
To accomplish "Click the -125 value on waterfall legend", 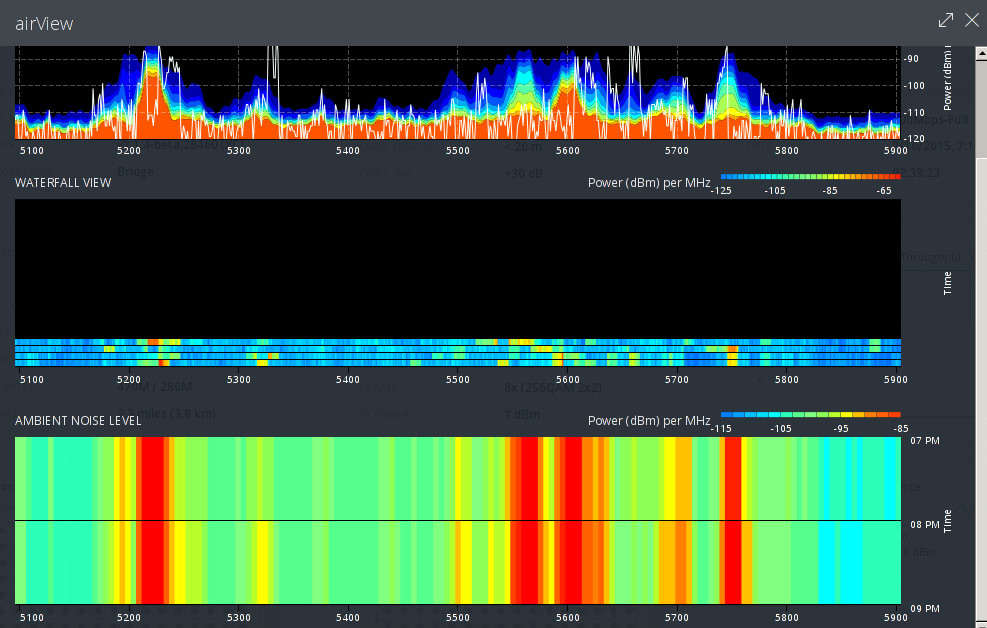I will tap(722, 190).
